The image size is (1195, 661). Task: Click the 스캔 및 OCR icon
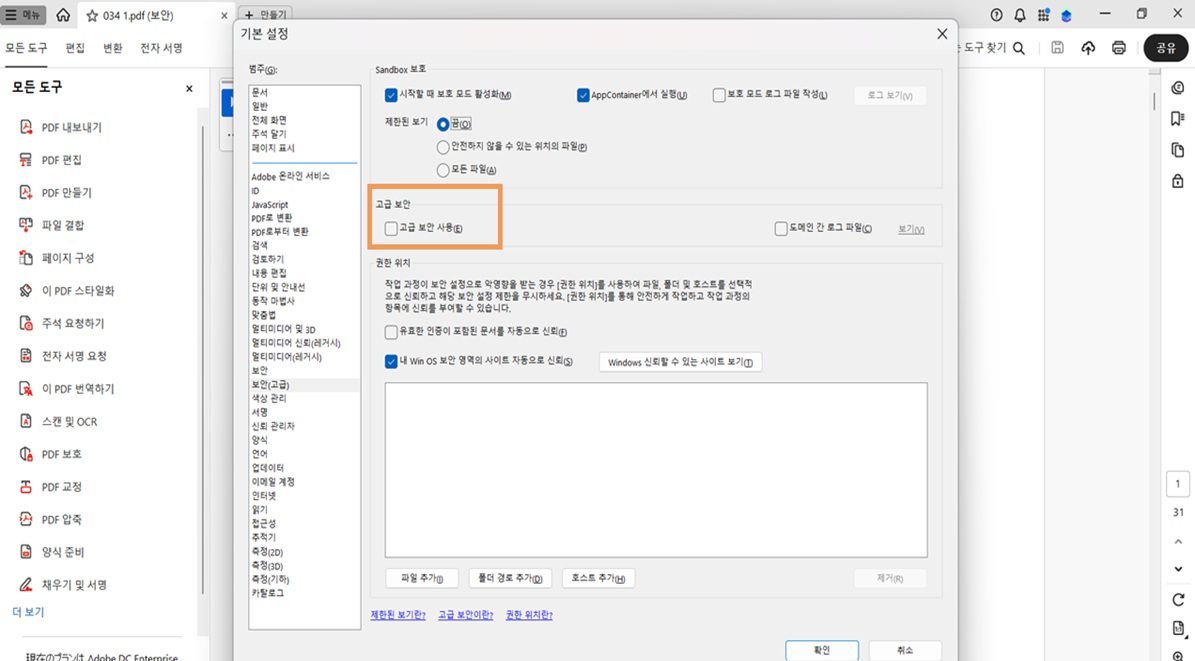[x=26, y=421]
